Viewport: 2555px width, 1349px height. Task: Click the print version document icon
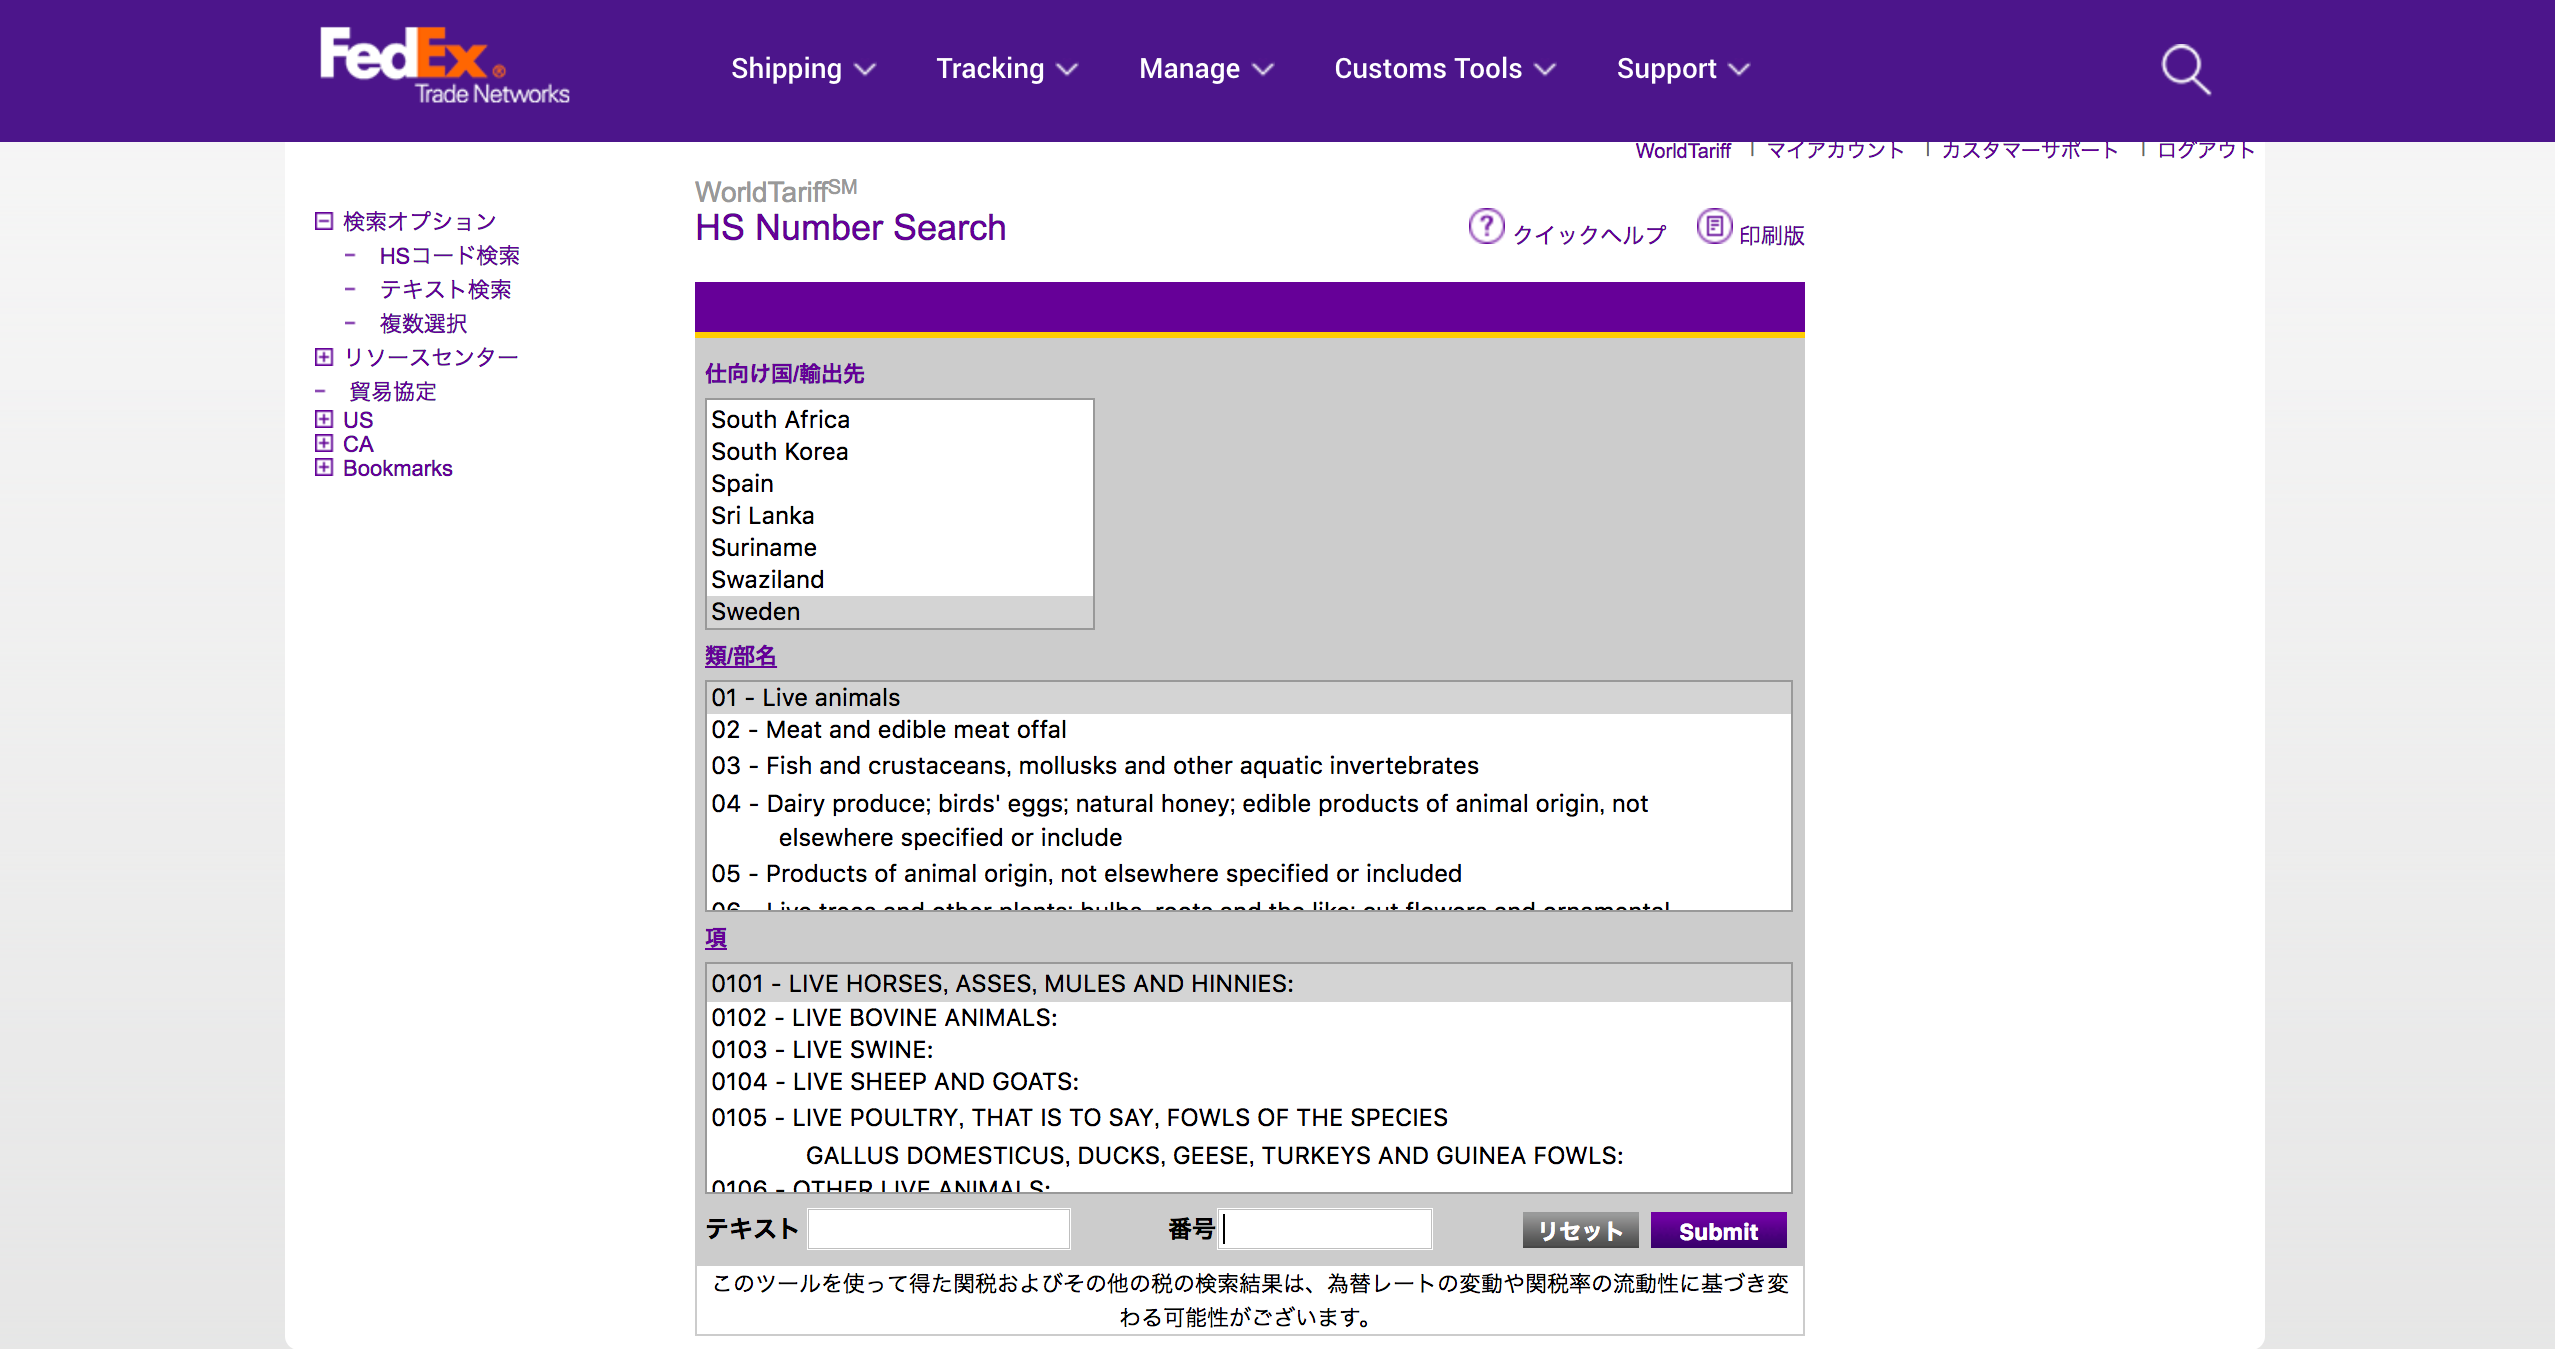pyautogui.click(x=1714, y=226)
